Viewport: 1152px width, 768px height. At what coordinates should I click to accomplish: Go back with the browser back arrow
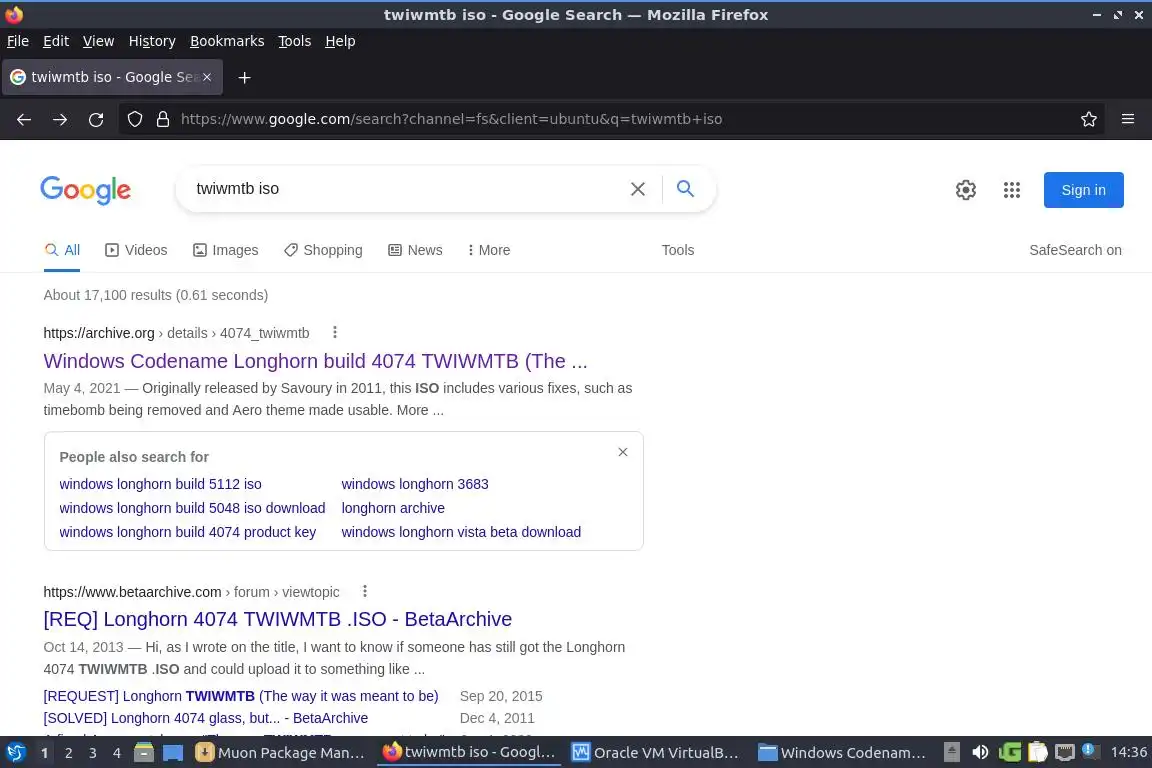24,119
